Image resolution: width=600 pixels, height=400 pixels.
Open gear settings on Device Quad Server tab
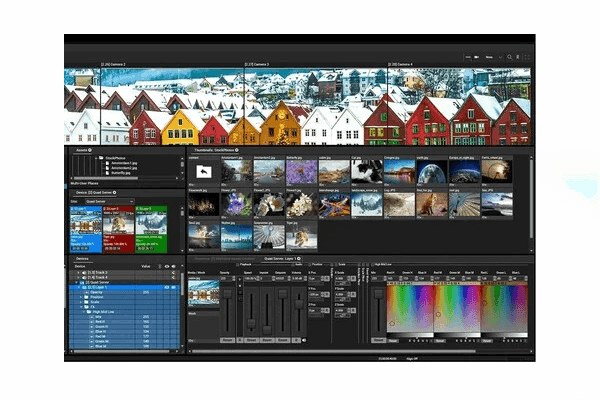[114, 193]
